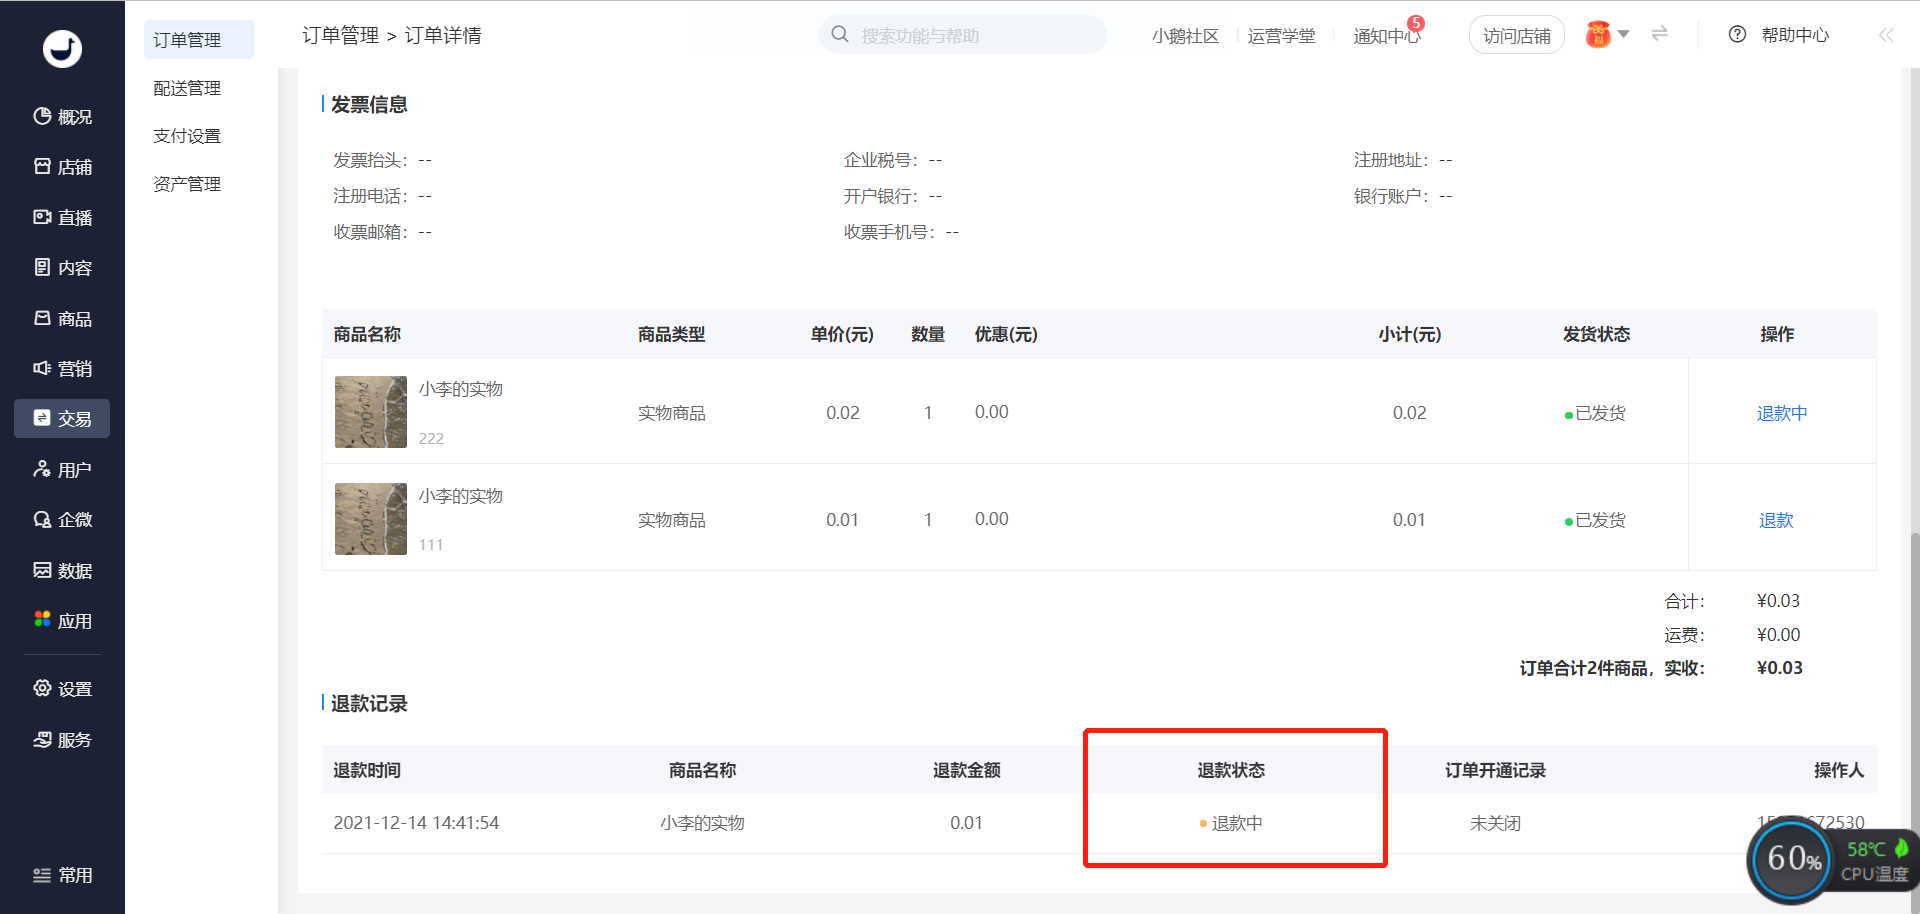Click the 退款记录 section heading
The height and width of the screenshot is (914, 1920).
click(369, 704)
